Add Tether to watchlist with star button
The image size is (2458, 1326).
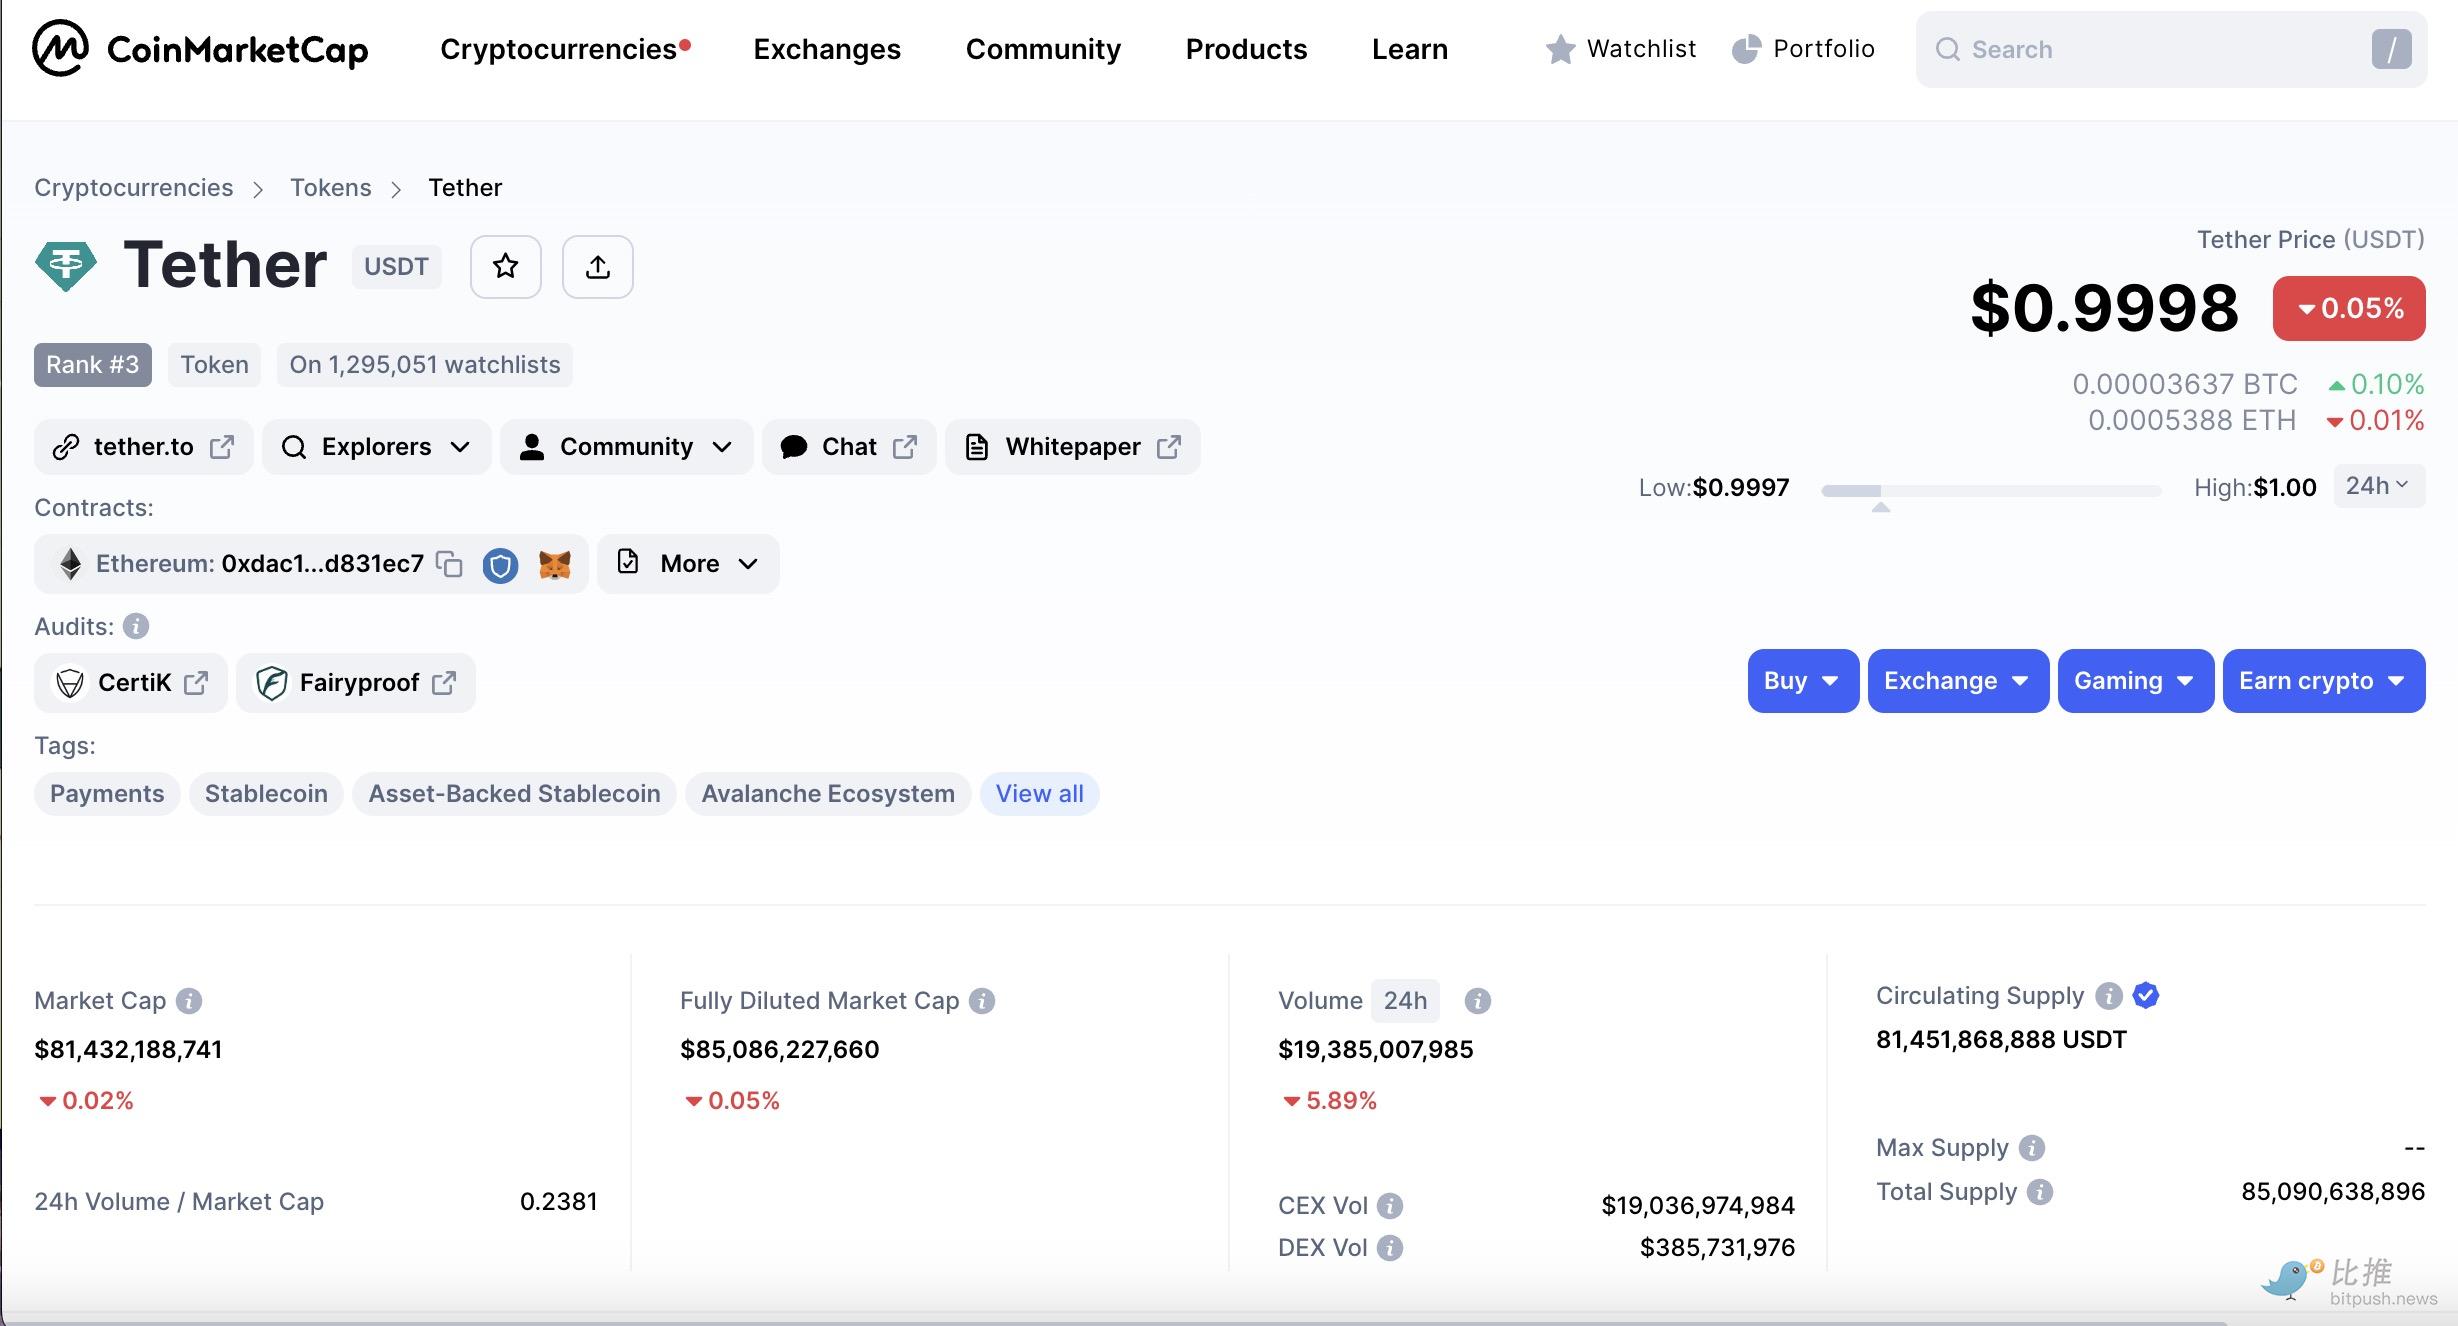click(x=506, y=267)
